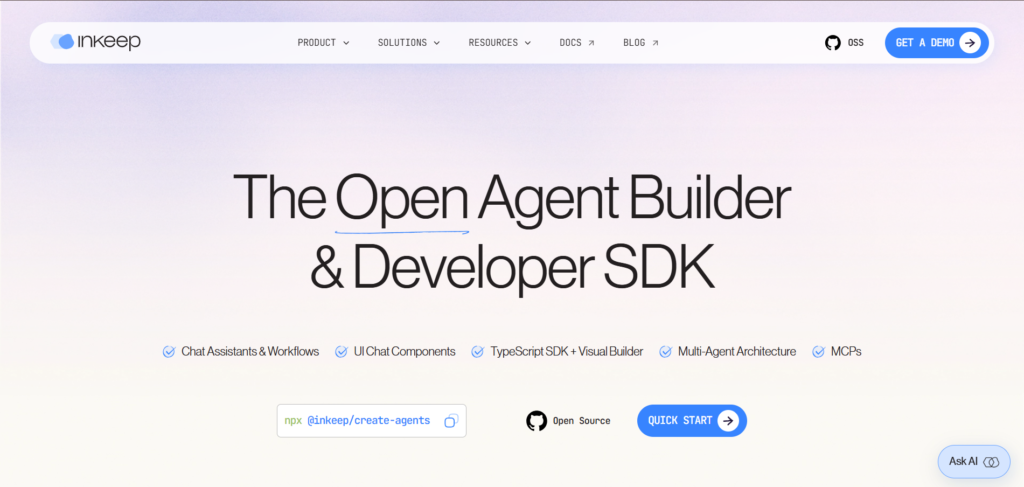Click the checkmark beside Multi-Agent Architecture
Screen dimensions: 1024x487
[x=665, y=352]
